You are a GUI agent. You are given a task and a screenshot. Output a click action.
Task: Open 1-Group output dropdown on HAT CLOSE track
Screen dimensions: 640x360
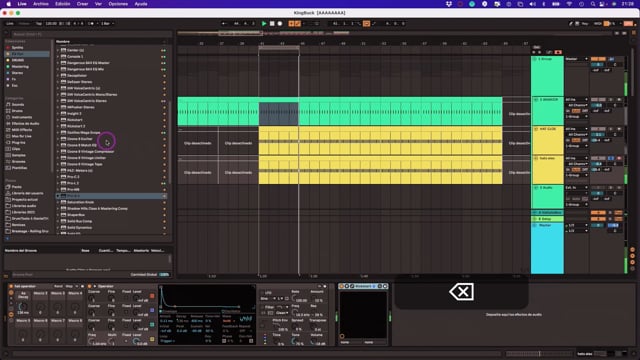576,146
